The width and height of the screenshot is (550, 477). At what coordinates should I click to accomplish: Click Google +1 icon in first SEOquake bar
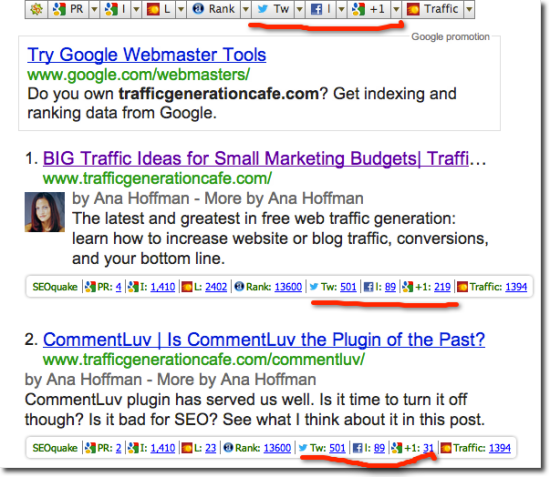[407, 287]
